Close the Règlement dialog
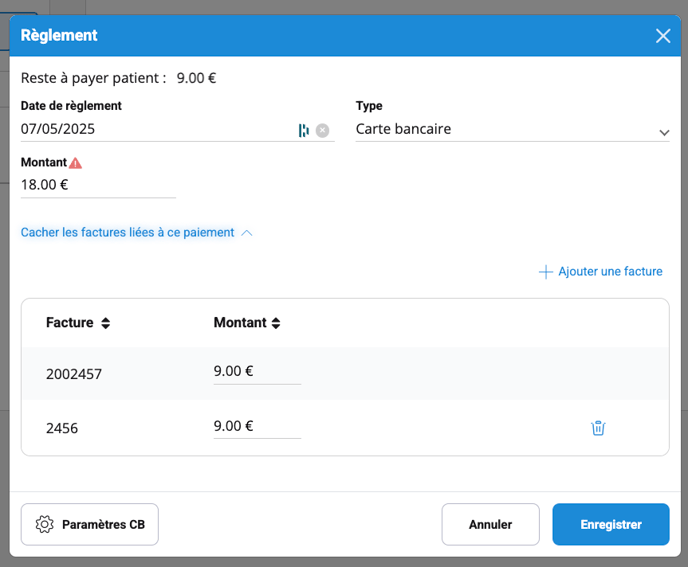This screenshot has width=688, height=567. pyautogui.click(x=662, y=36)
